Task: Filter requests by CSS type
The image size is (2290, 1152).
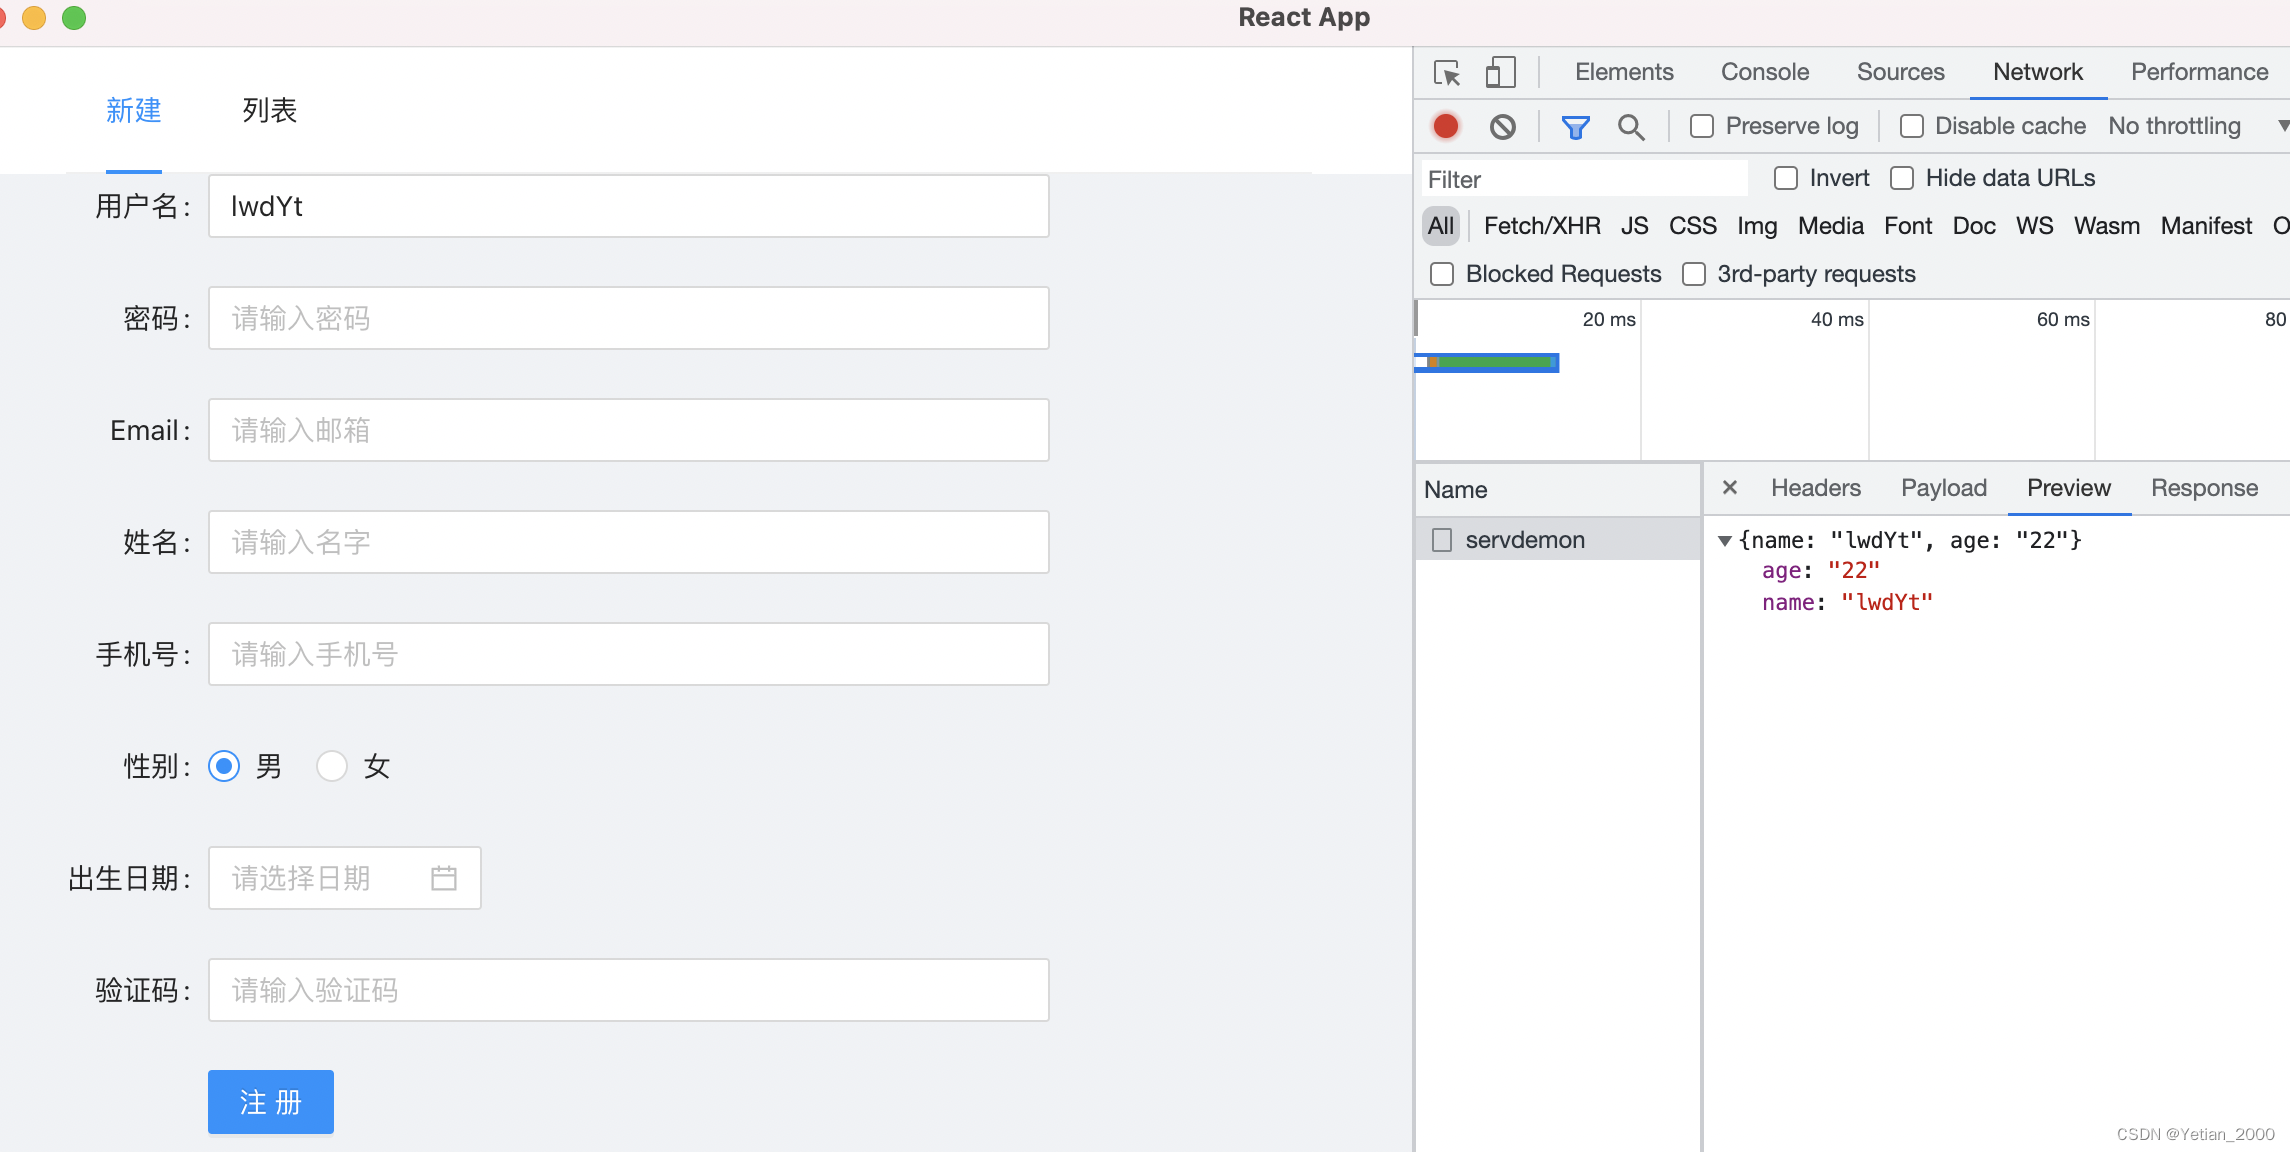Action: point(1692,226)
